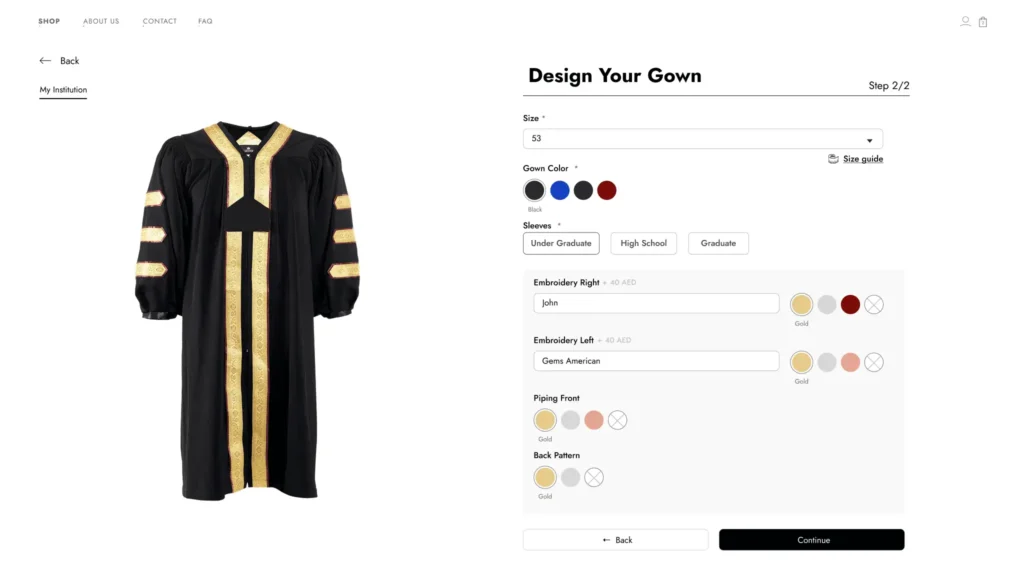
Task: Remove Embroidery Right color with crossed circle
Action: click(874, 304)
